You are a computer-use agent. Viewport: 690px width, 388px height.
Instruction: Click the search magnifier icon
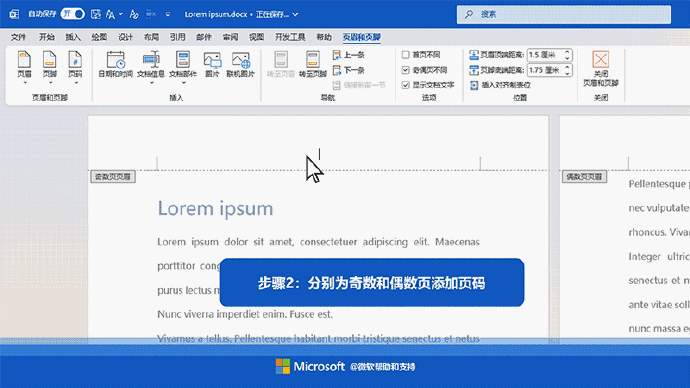(x=469, y=15)
